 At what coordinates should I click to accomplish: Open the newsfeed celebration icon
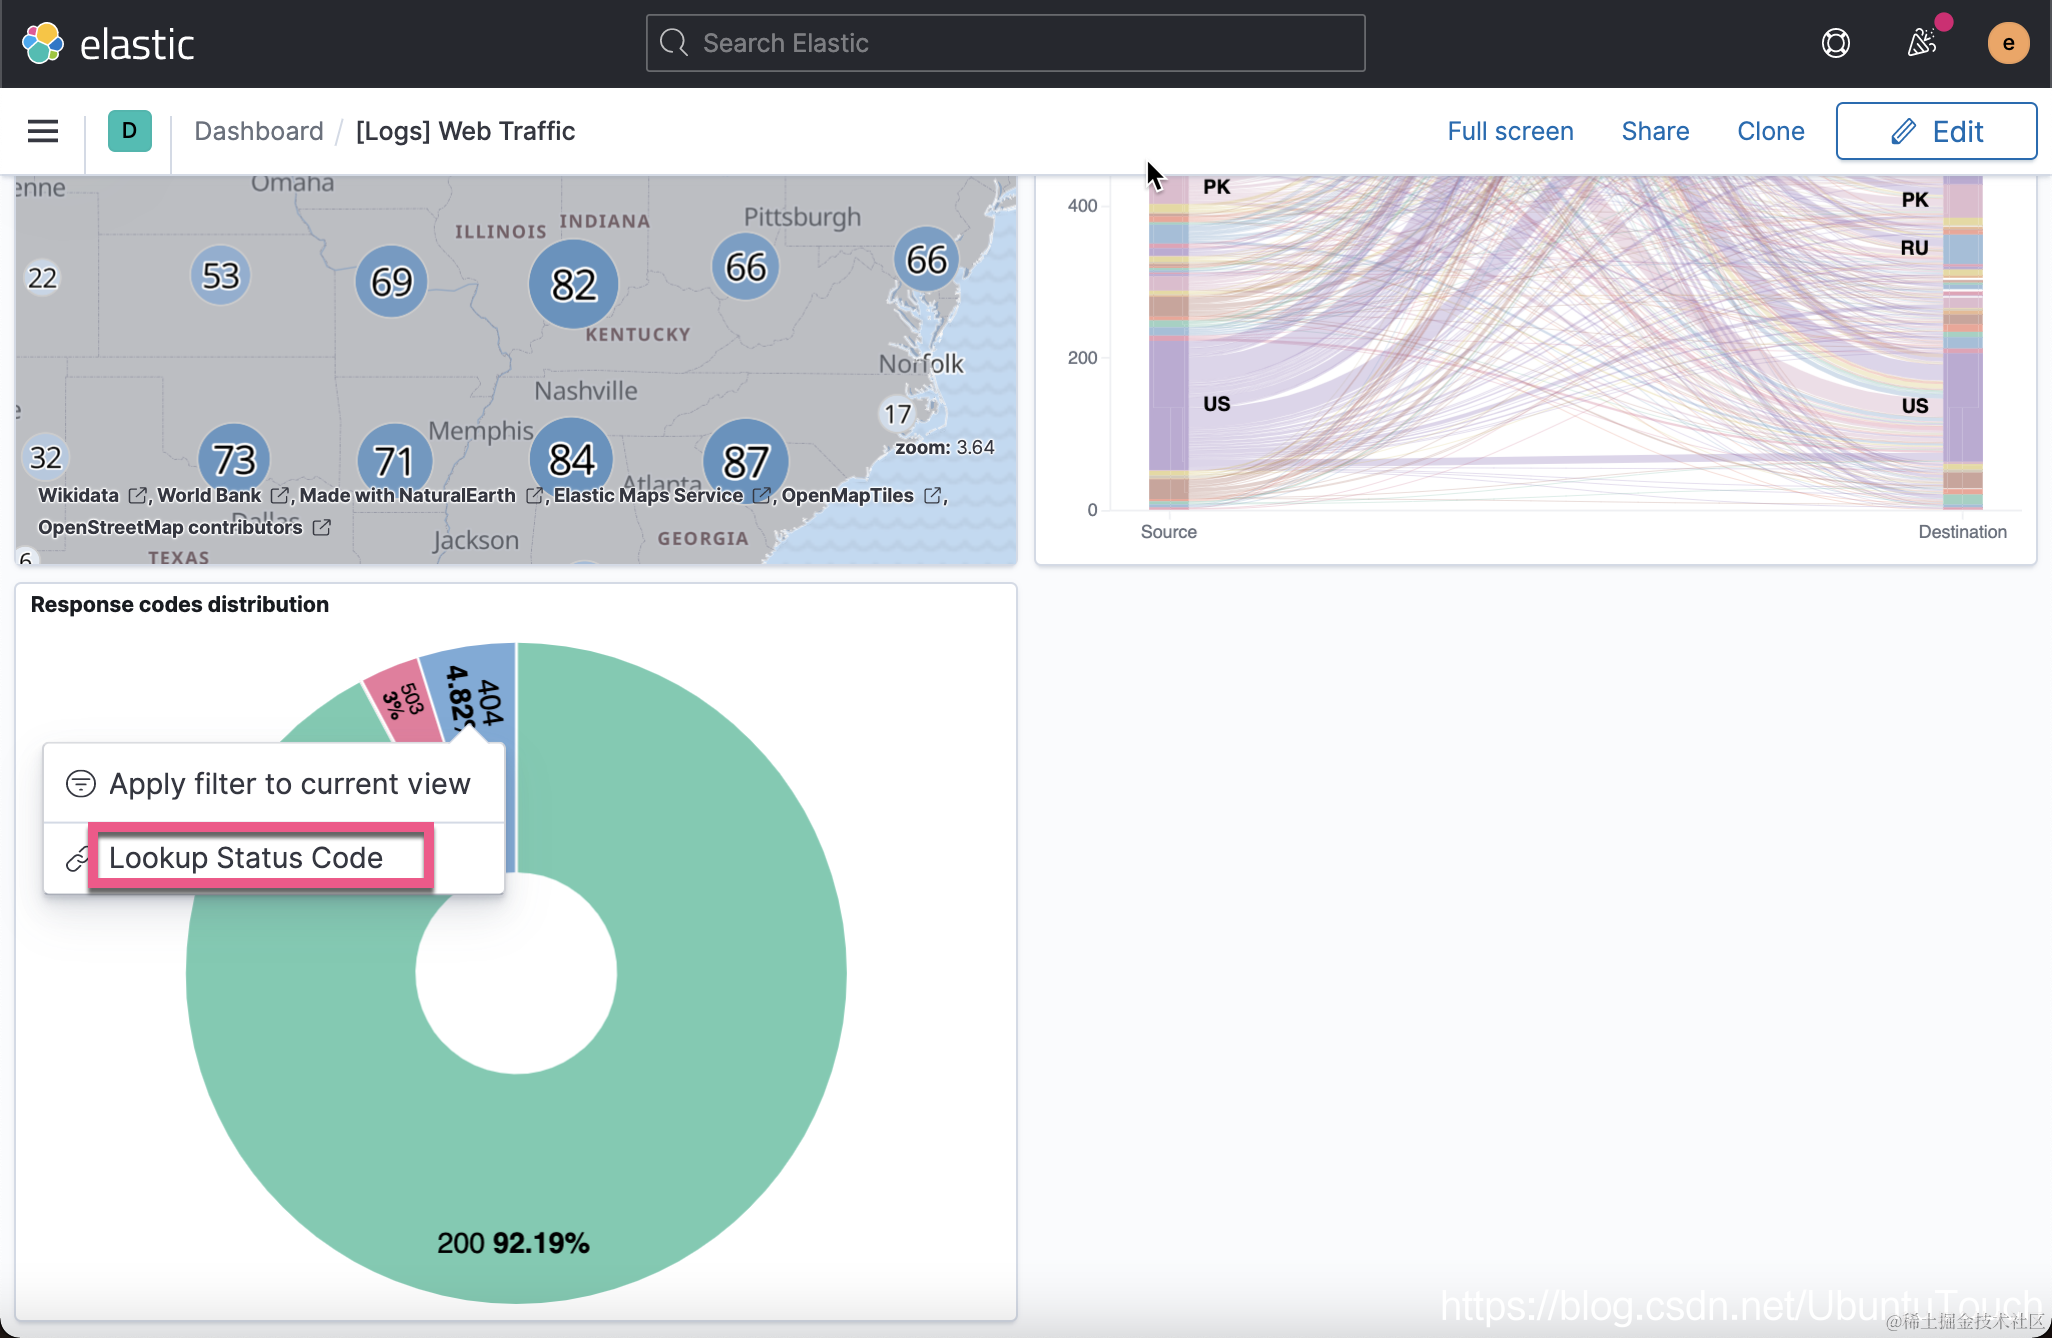tap(1921, 43)
